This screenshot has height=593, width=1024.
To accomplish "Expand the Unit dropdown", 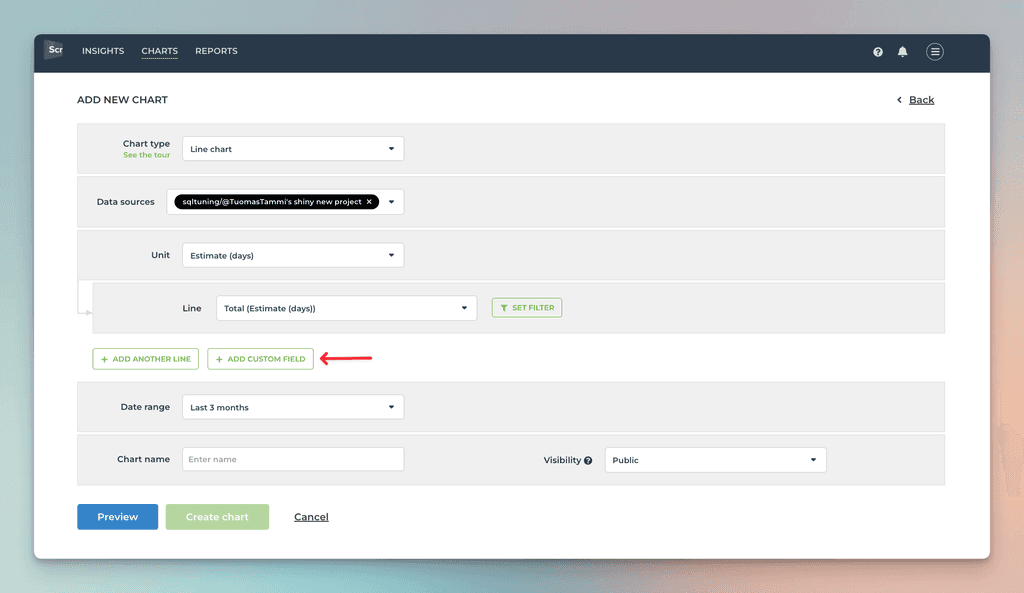I will [292, 254].
